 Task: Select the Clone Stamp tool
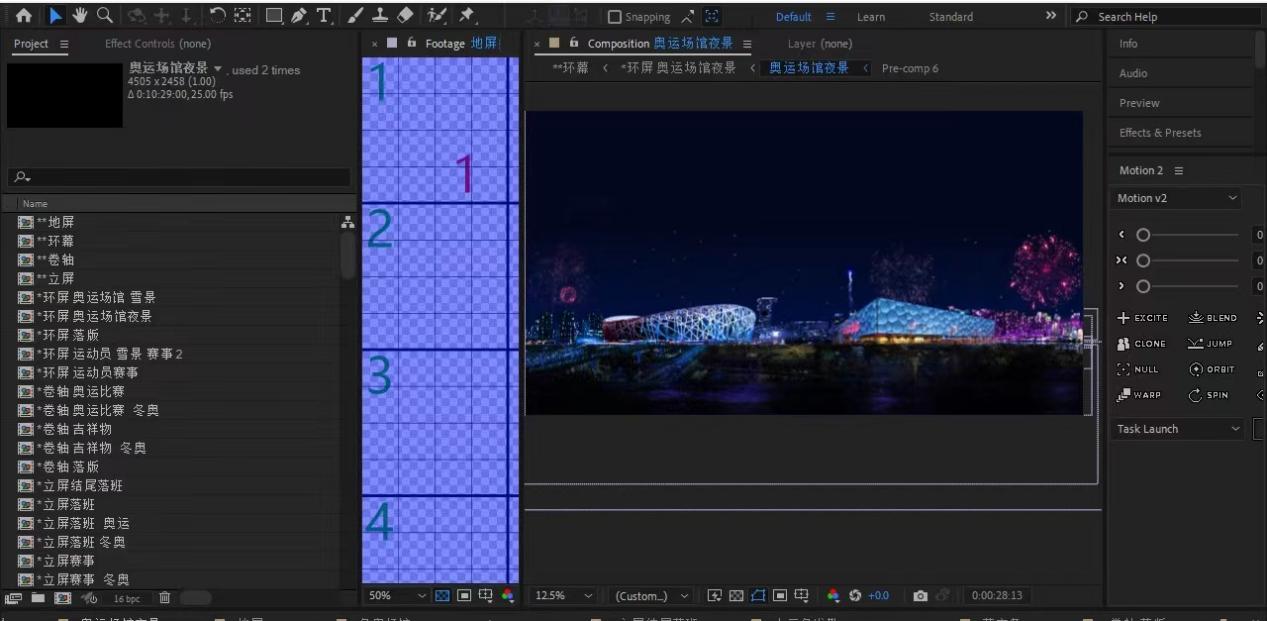[x=380, y=16]
